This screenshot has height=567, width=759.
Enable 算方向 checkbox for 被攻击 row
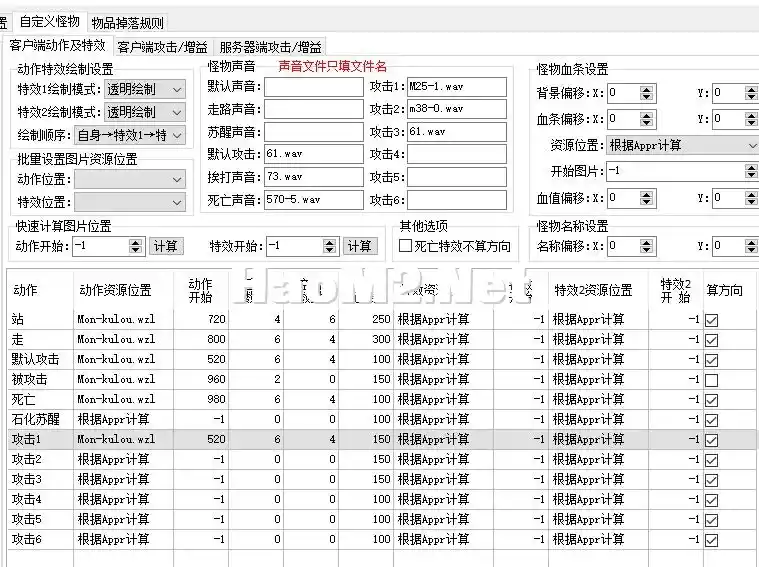coord(712,381)
